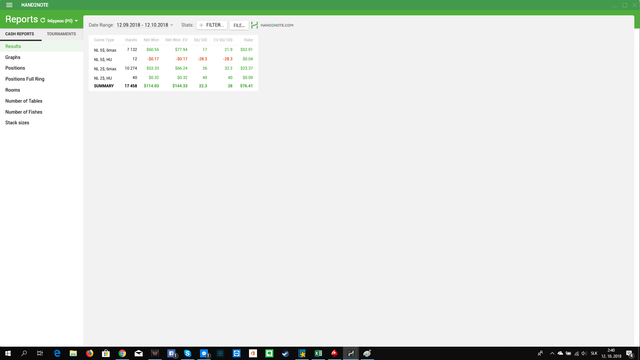Open the player selector dropdown in Reports header
This screenshot has width=640, height=360.
coord(62,20)
